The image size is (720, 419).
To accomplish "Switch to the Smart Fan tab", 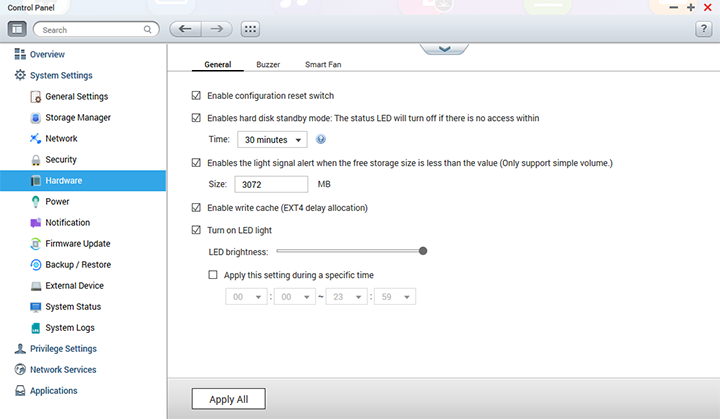I will 321,64.
